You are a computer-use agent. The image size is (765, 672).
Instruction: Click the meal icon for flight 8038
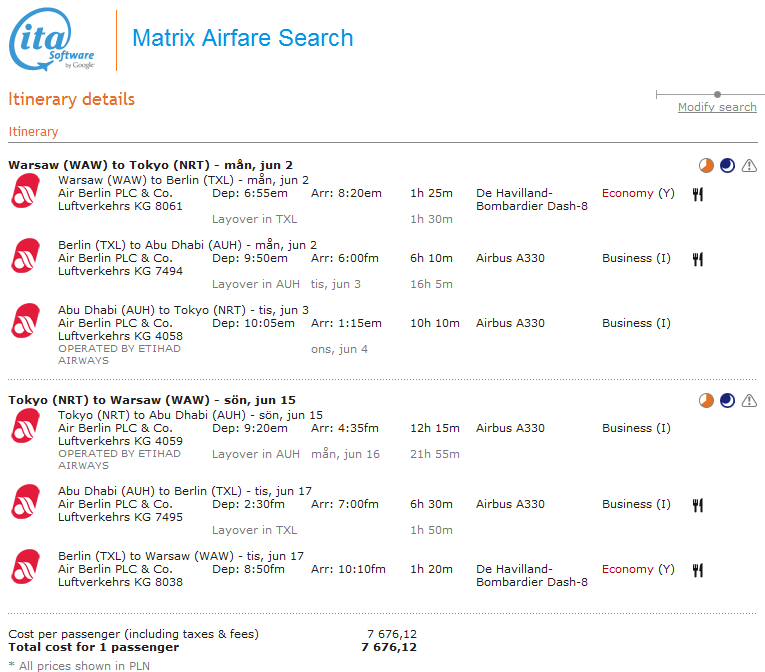coord(698,570)
